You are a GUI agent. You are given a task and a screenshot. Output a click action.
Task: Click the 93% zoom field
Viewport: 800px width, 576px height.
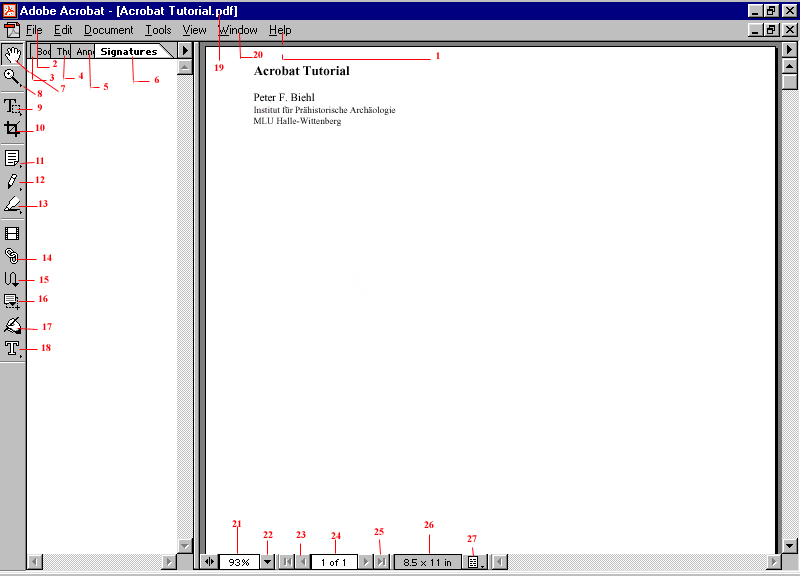click(239, 562)
